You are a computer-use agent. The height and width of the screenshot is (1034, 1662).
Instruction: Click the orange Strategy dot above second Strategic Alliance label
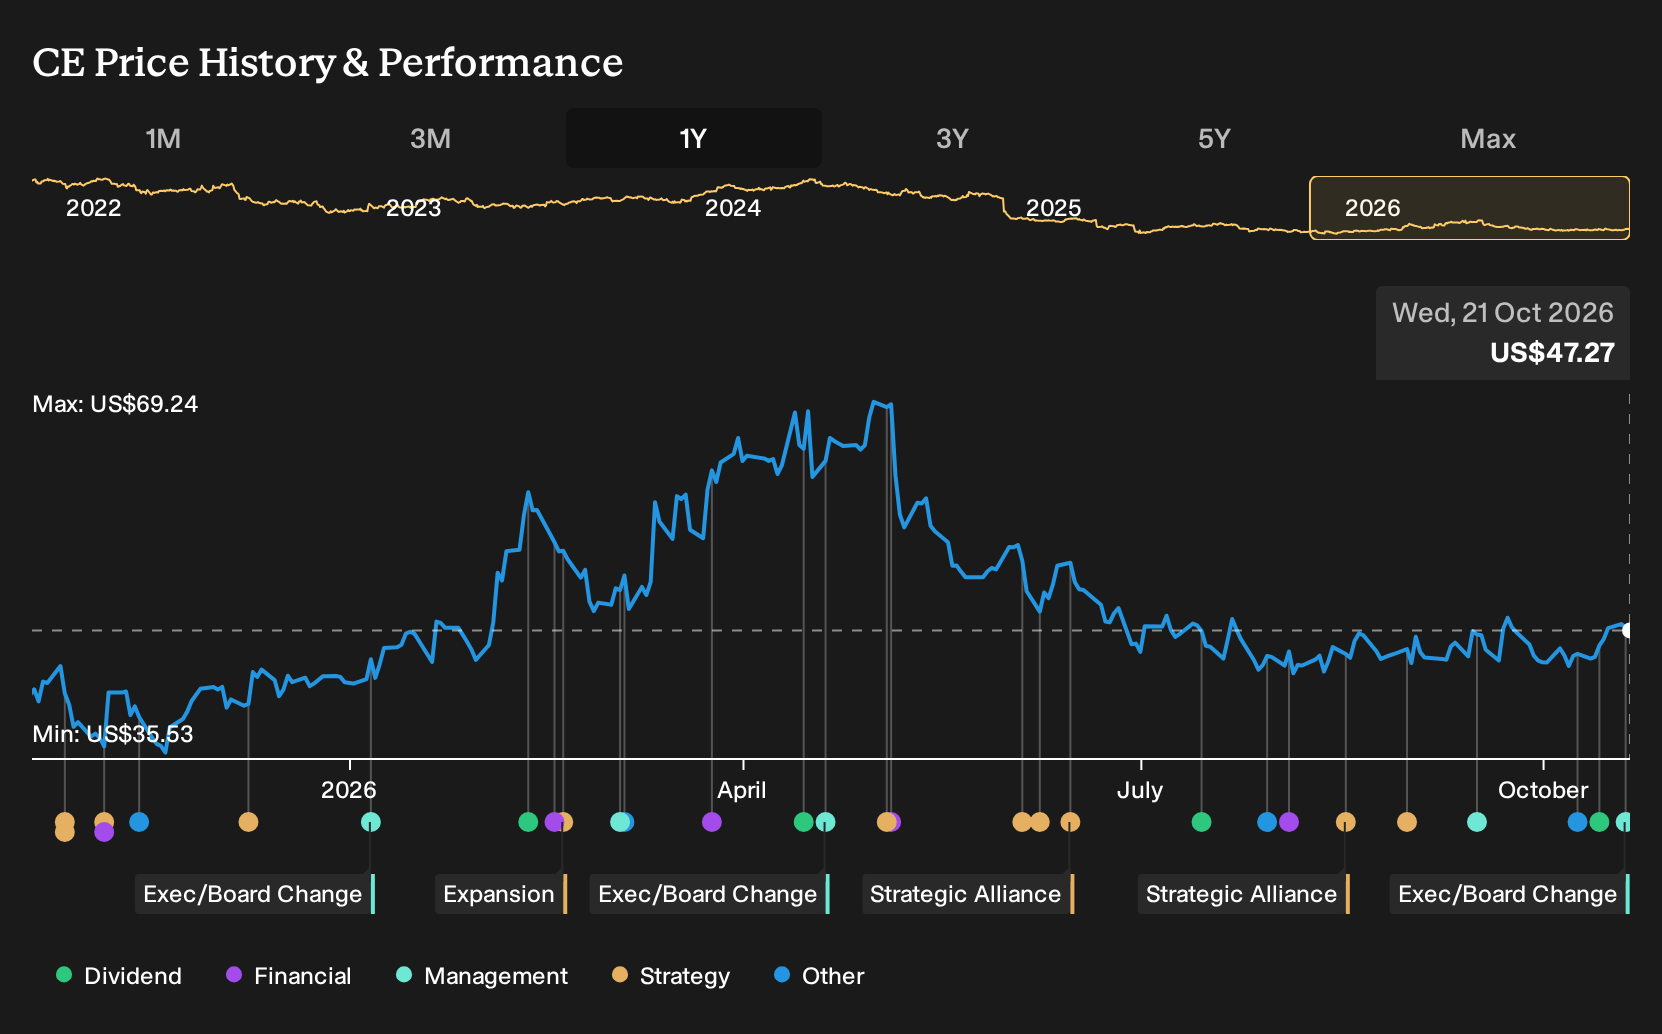(1346, 822)
